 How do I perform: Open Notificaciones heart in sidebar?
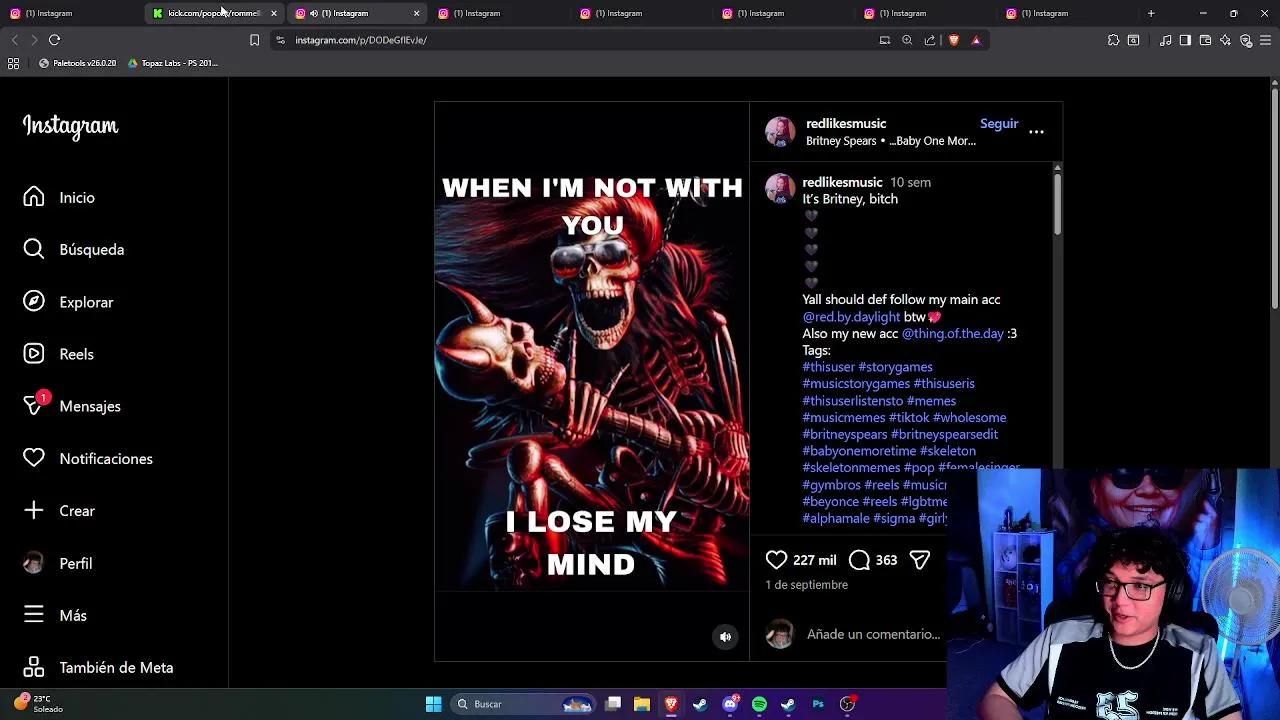[88, 458]
